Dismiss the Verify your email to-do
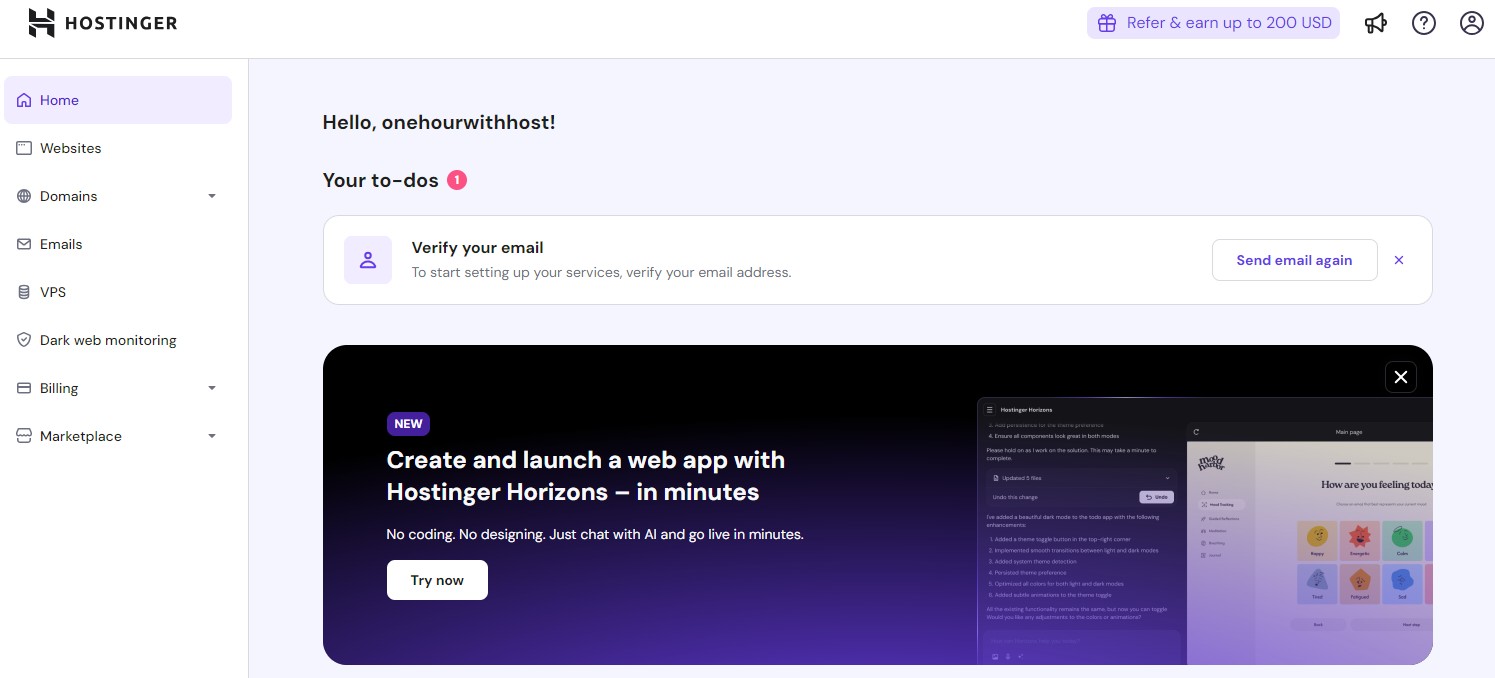 pos(1399,260)
